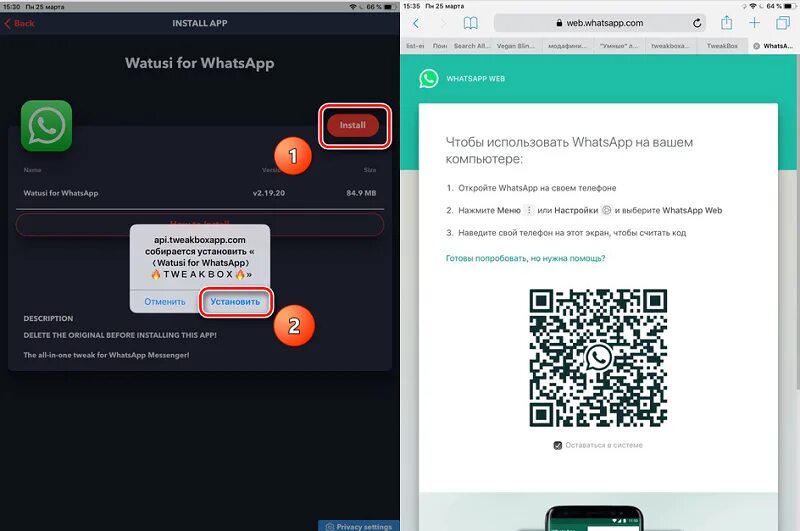The image size is (800, 531).
Task: Tap the all-in-one tweak description text
Action: tap(106, 355)
